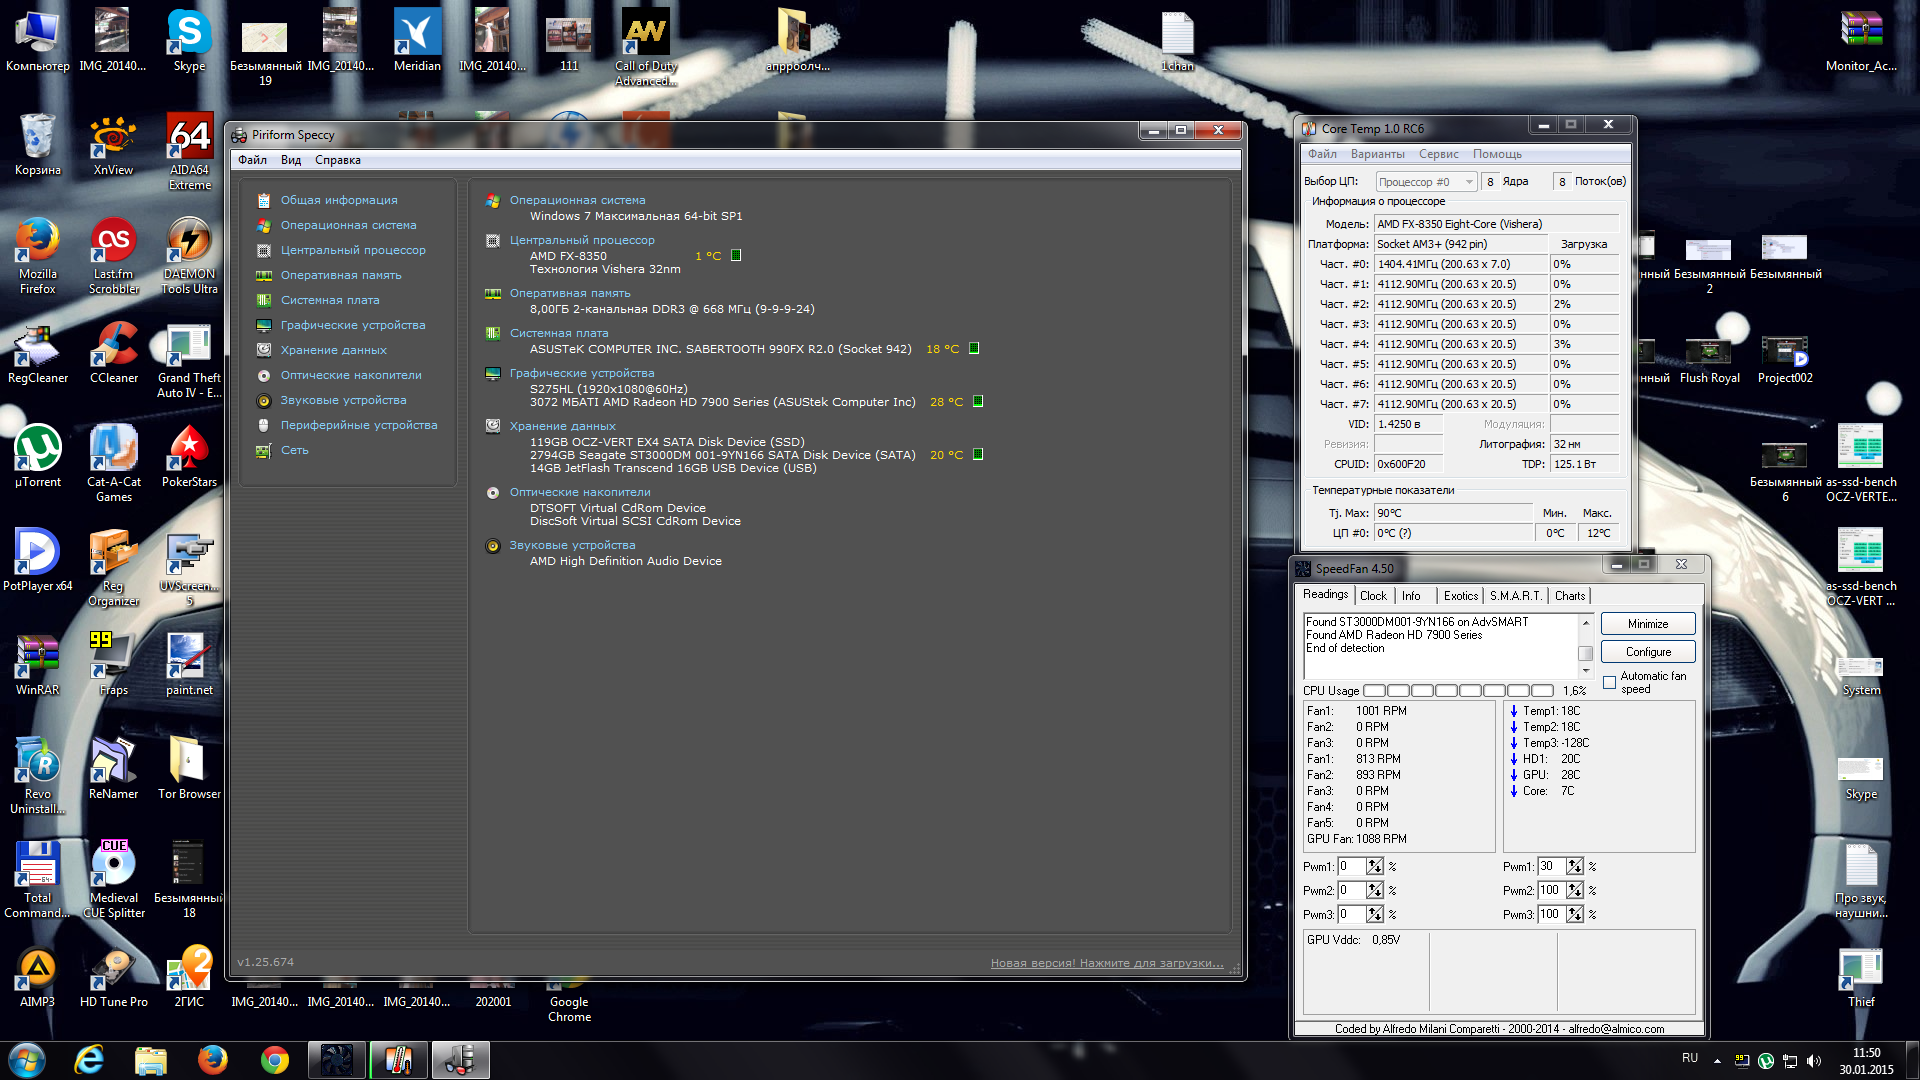Image resolution: width=1920 pixels, height=1080 pixels.
Task: Click the RU language indicator in the taskbar
Action: pos(1690,1058)
